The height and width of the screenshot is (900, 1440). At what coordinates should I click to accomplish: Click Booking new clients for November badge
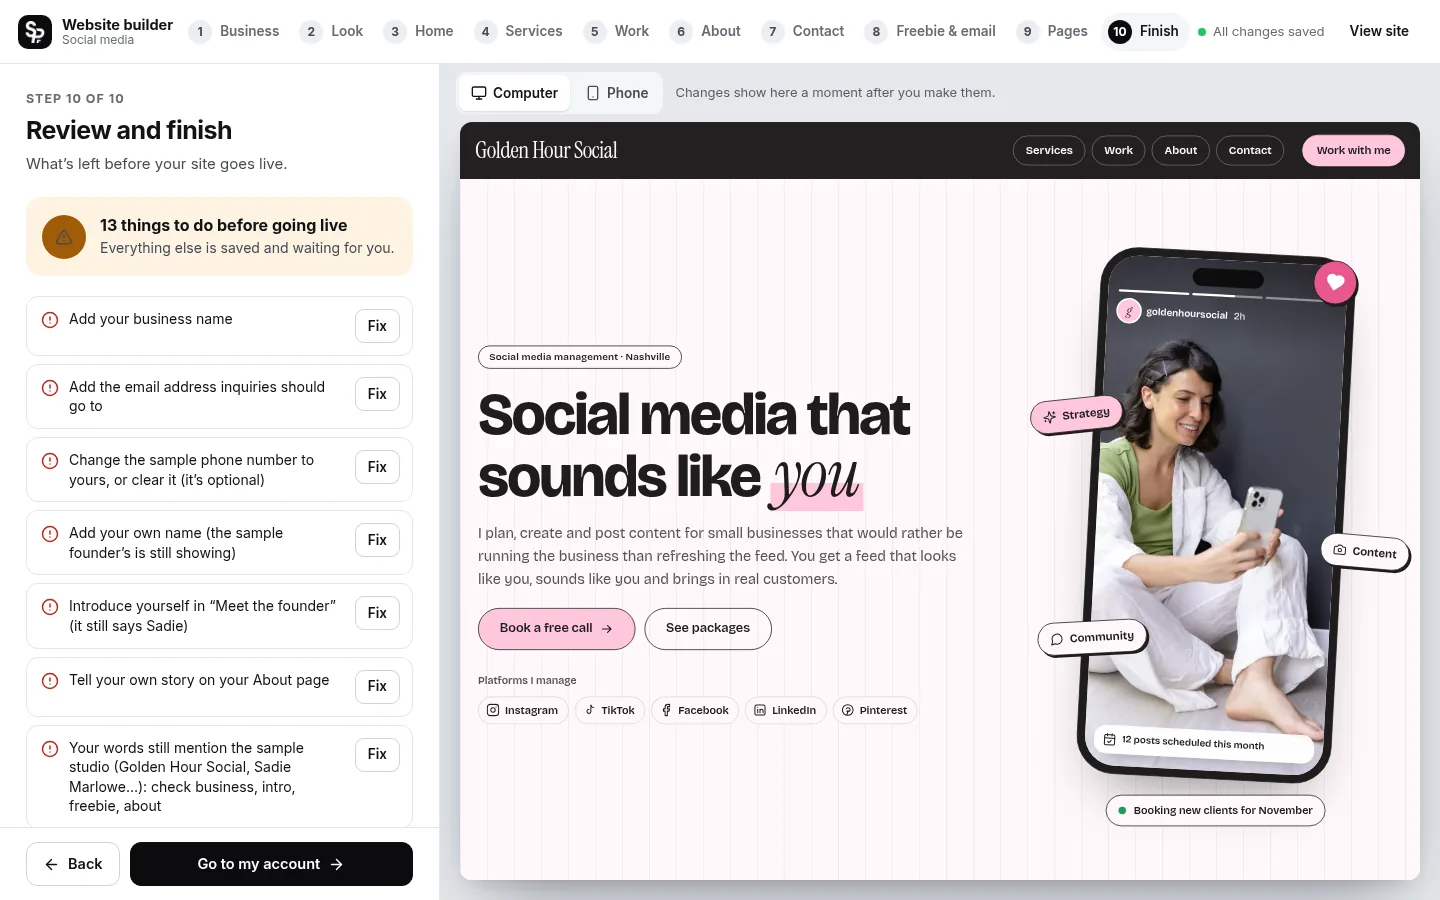(1215, 811)
